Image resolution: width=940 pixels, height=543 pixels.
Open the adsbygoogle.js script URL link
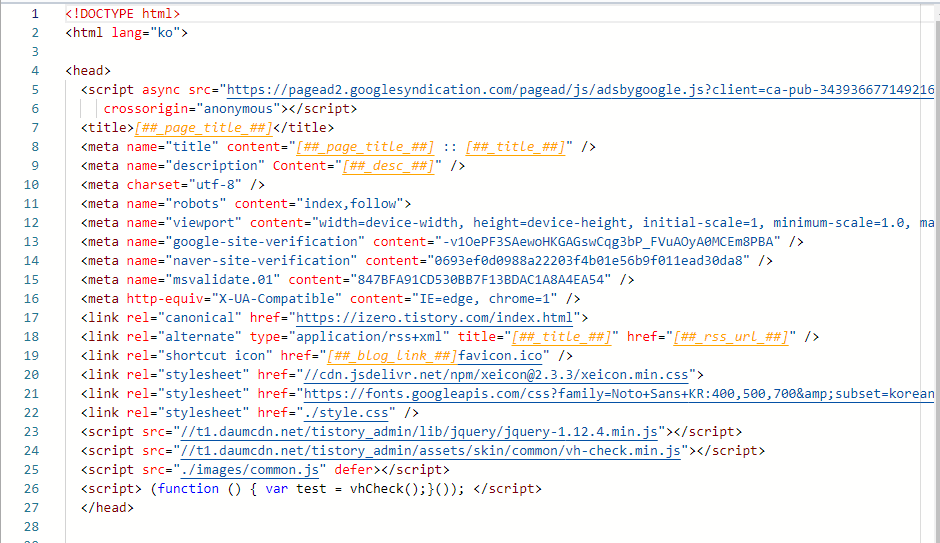580,90
